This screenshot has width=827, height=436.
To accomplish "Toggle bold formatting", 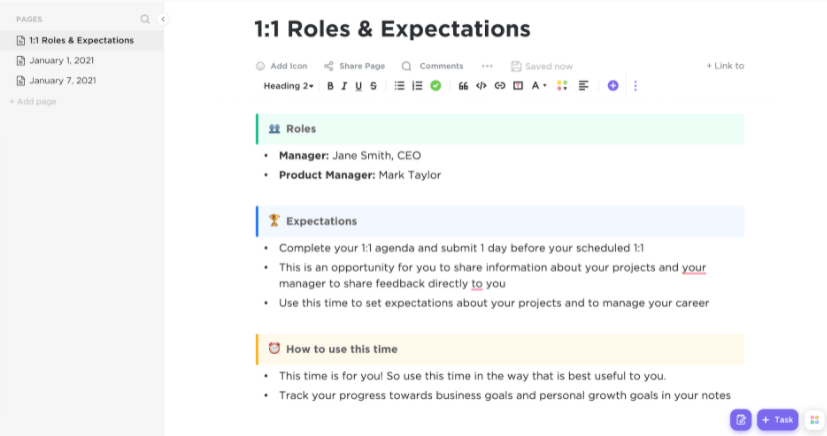I will pos(331,86).
